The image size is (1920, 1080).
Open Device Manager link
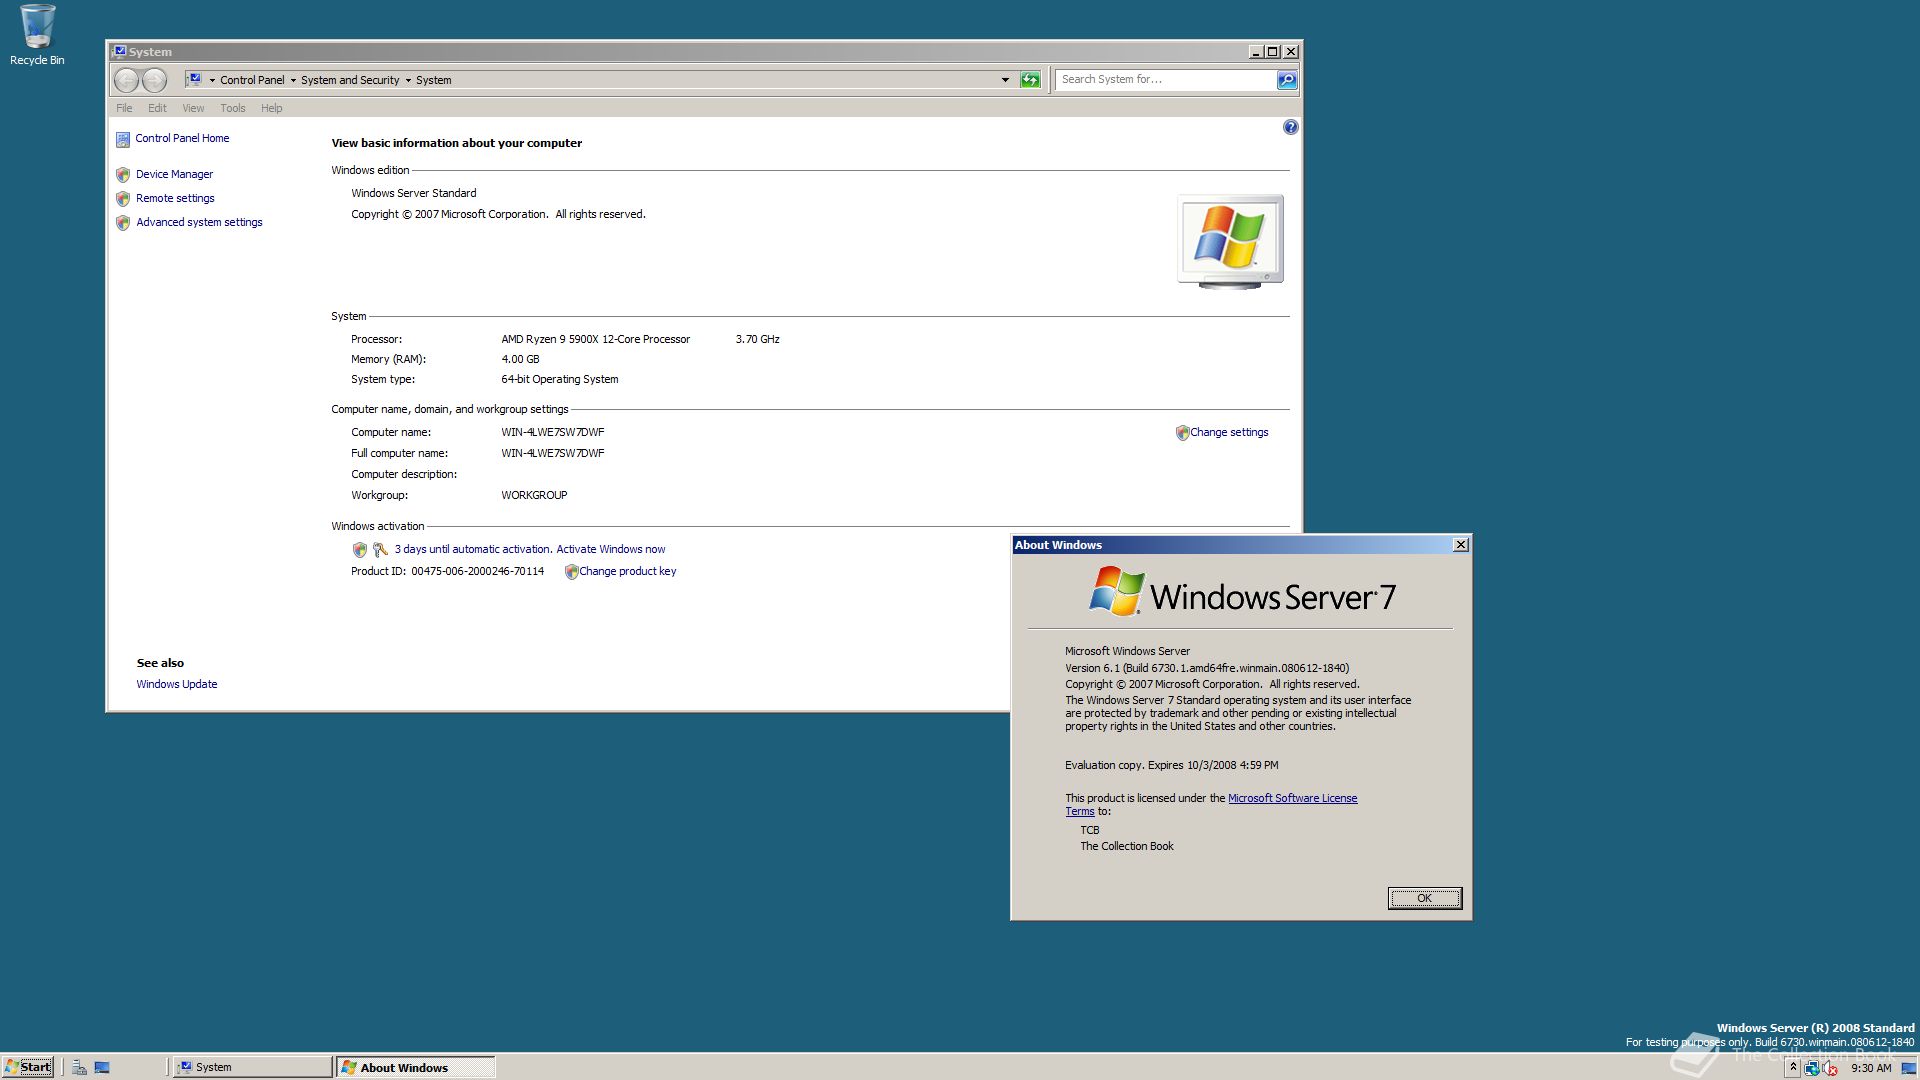174,174
